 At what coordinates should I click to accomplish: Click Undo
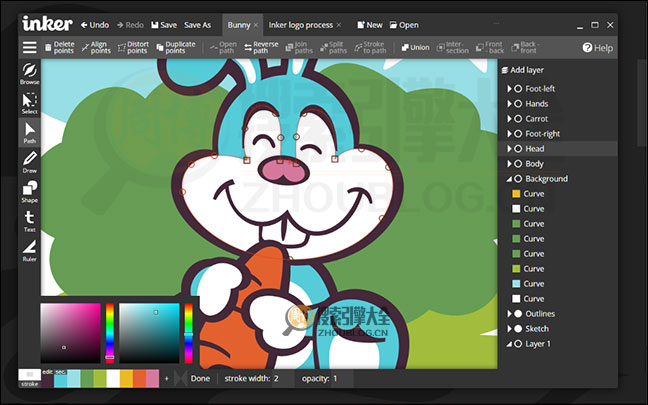(x=95, y=25)
